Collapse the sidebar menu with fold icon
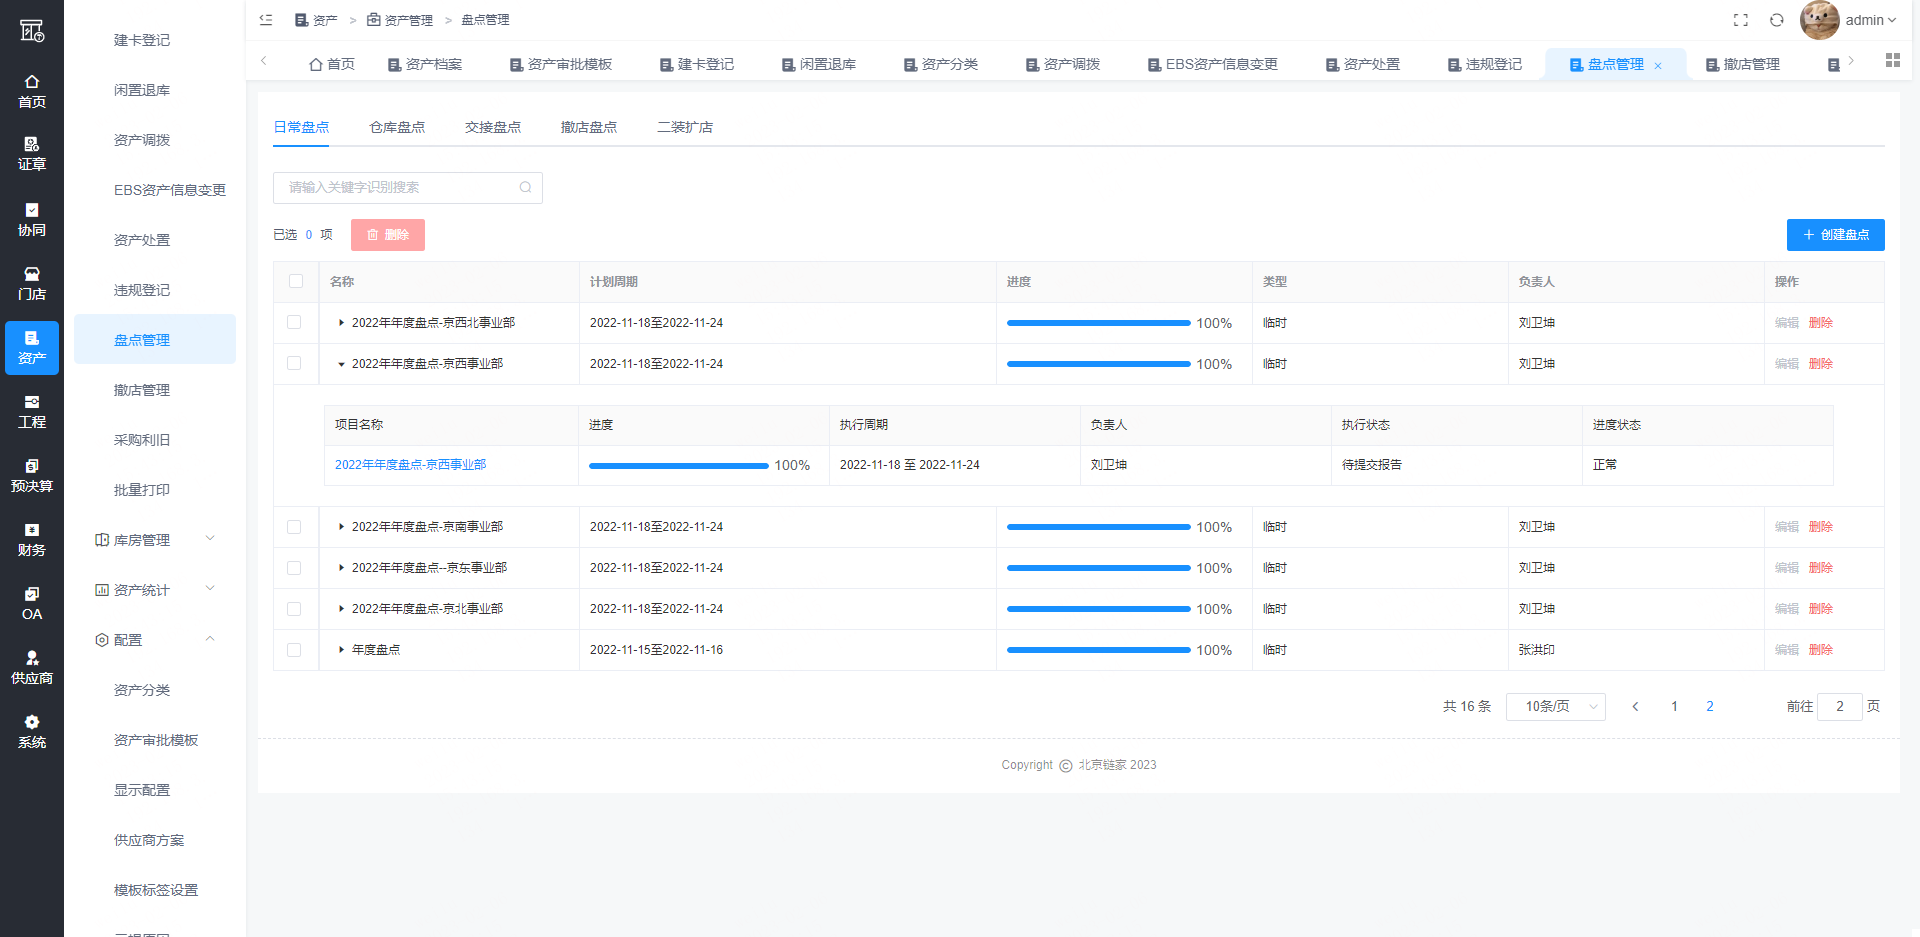 [x=266, y=20]
